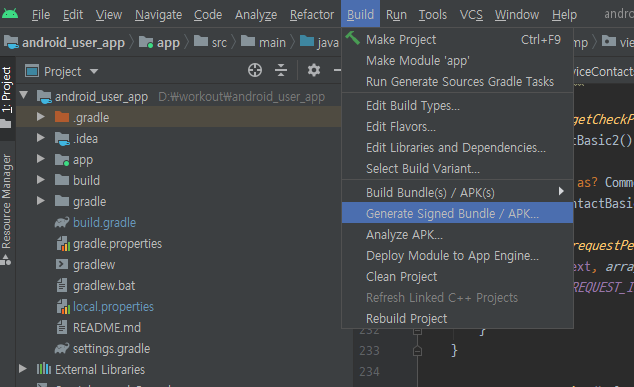Click the Make Project hammer icon
Viewport: 634px width, 387px height.
pos(353,38)
